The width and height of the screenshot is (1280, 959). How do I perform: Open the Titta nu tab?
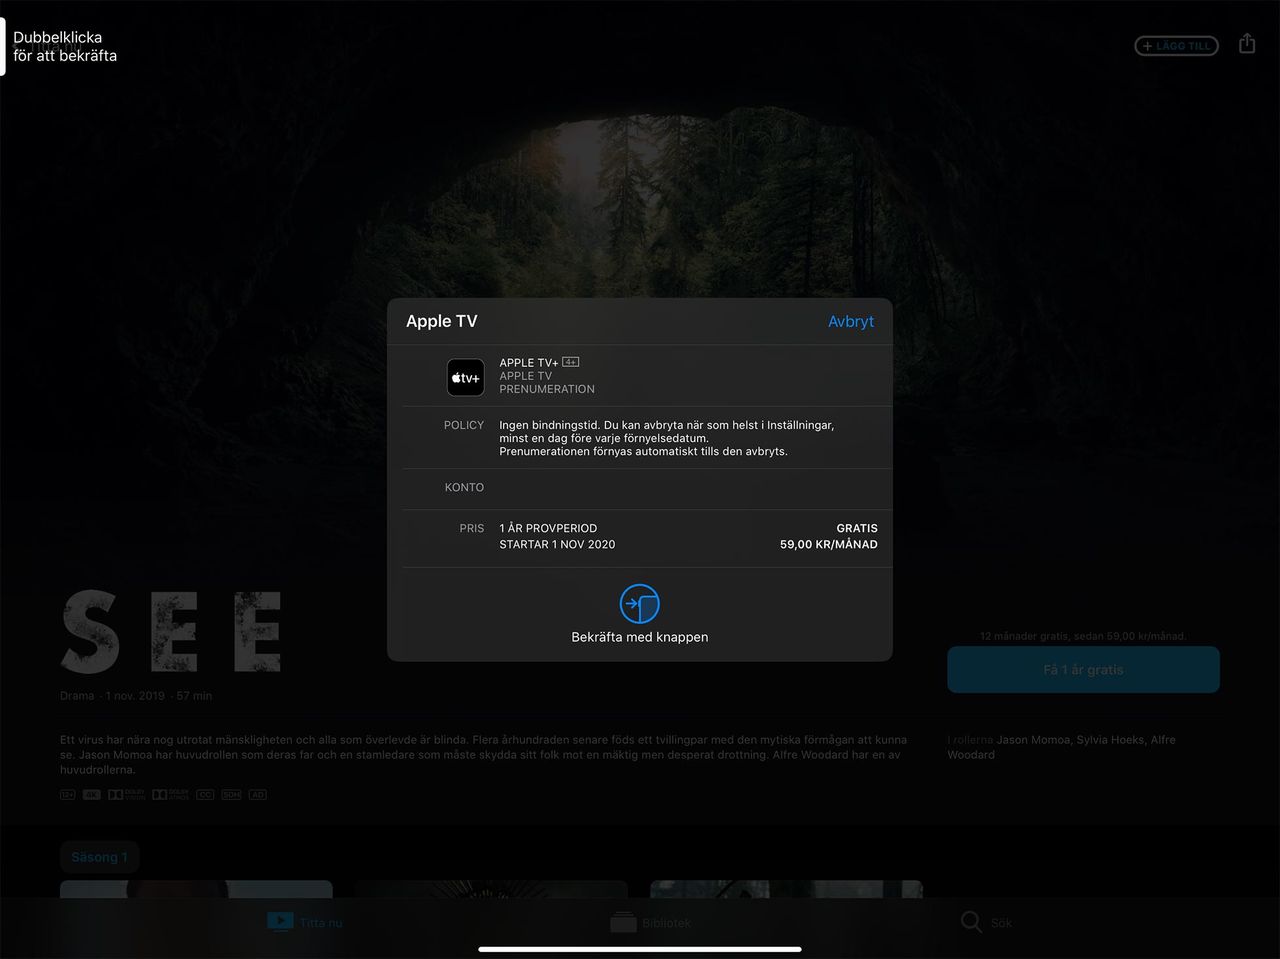[x=305, y=922]
